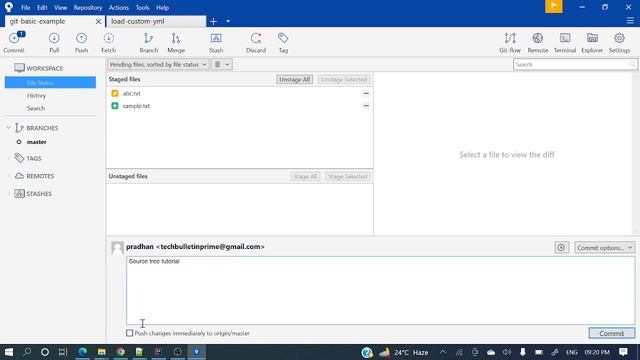Open the taskbar notification center
The height and width of the screenshot is (360, 640).
(623, 352)
